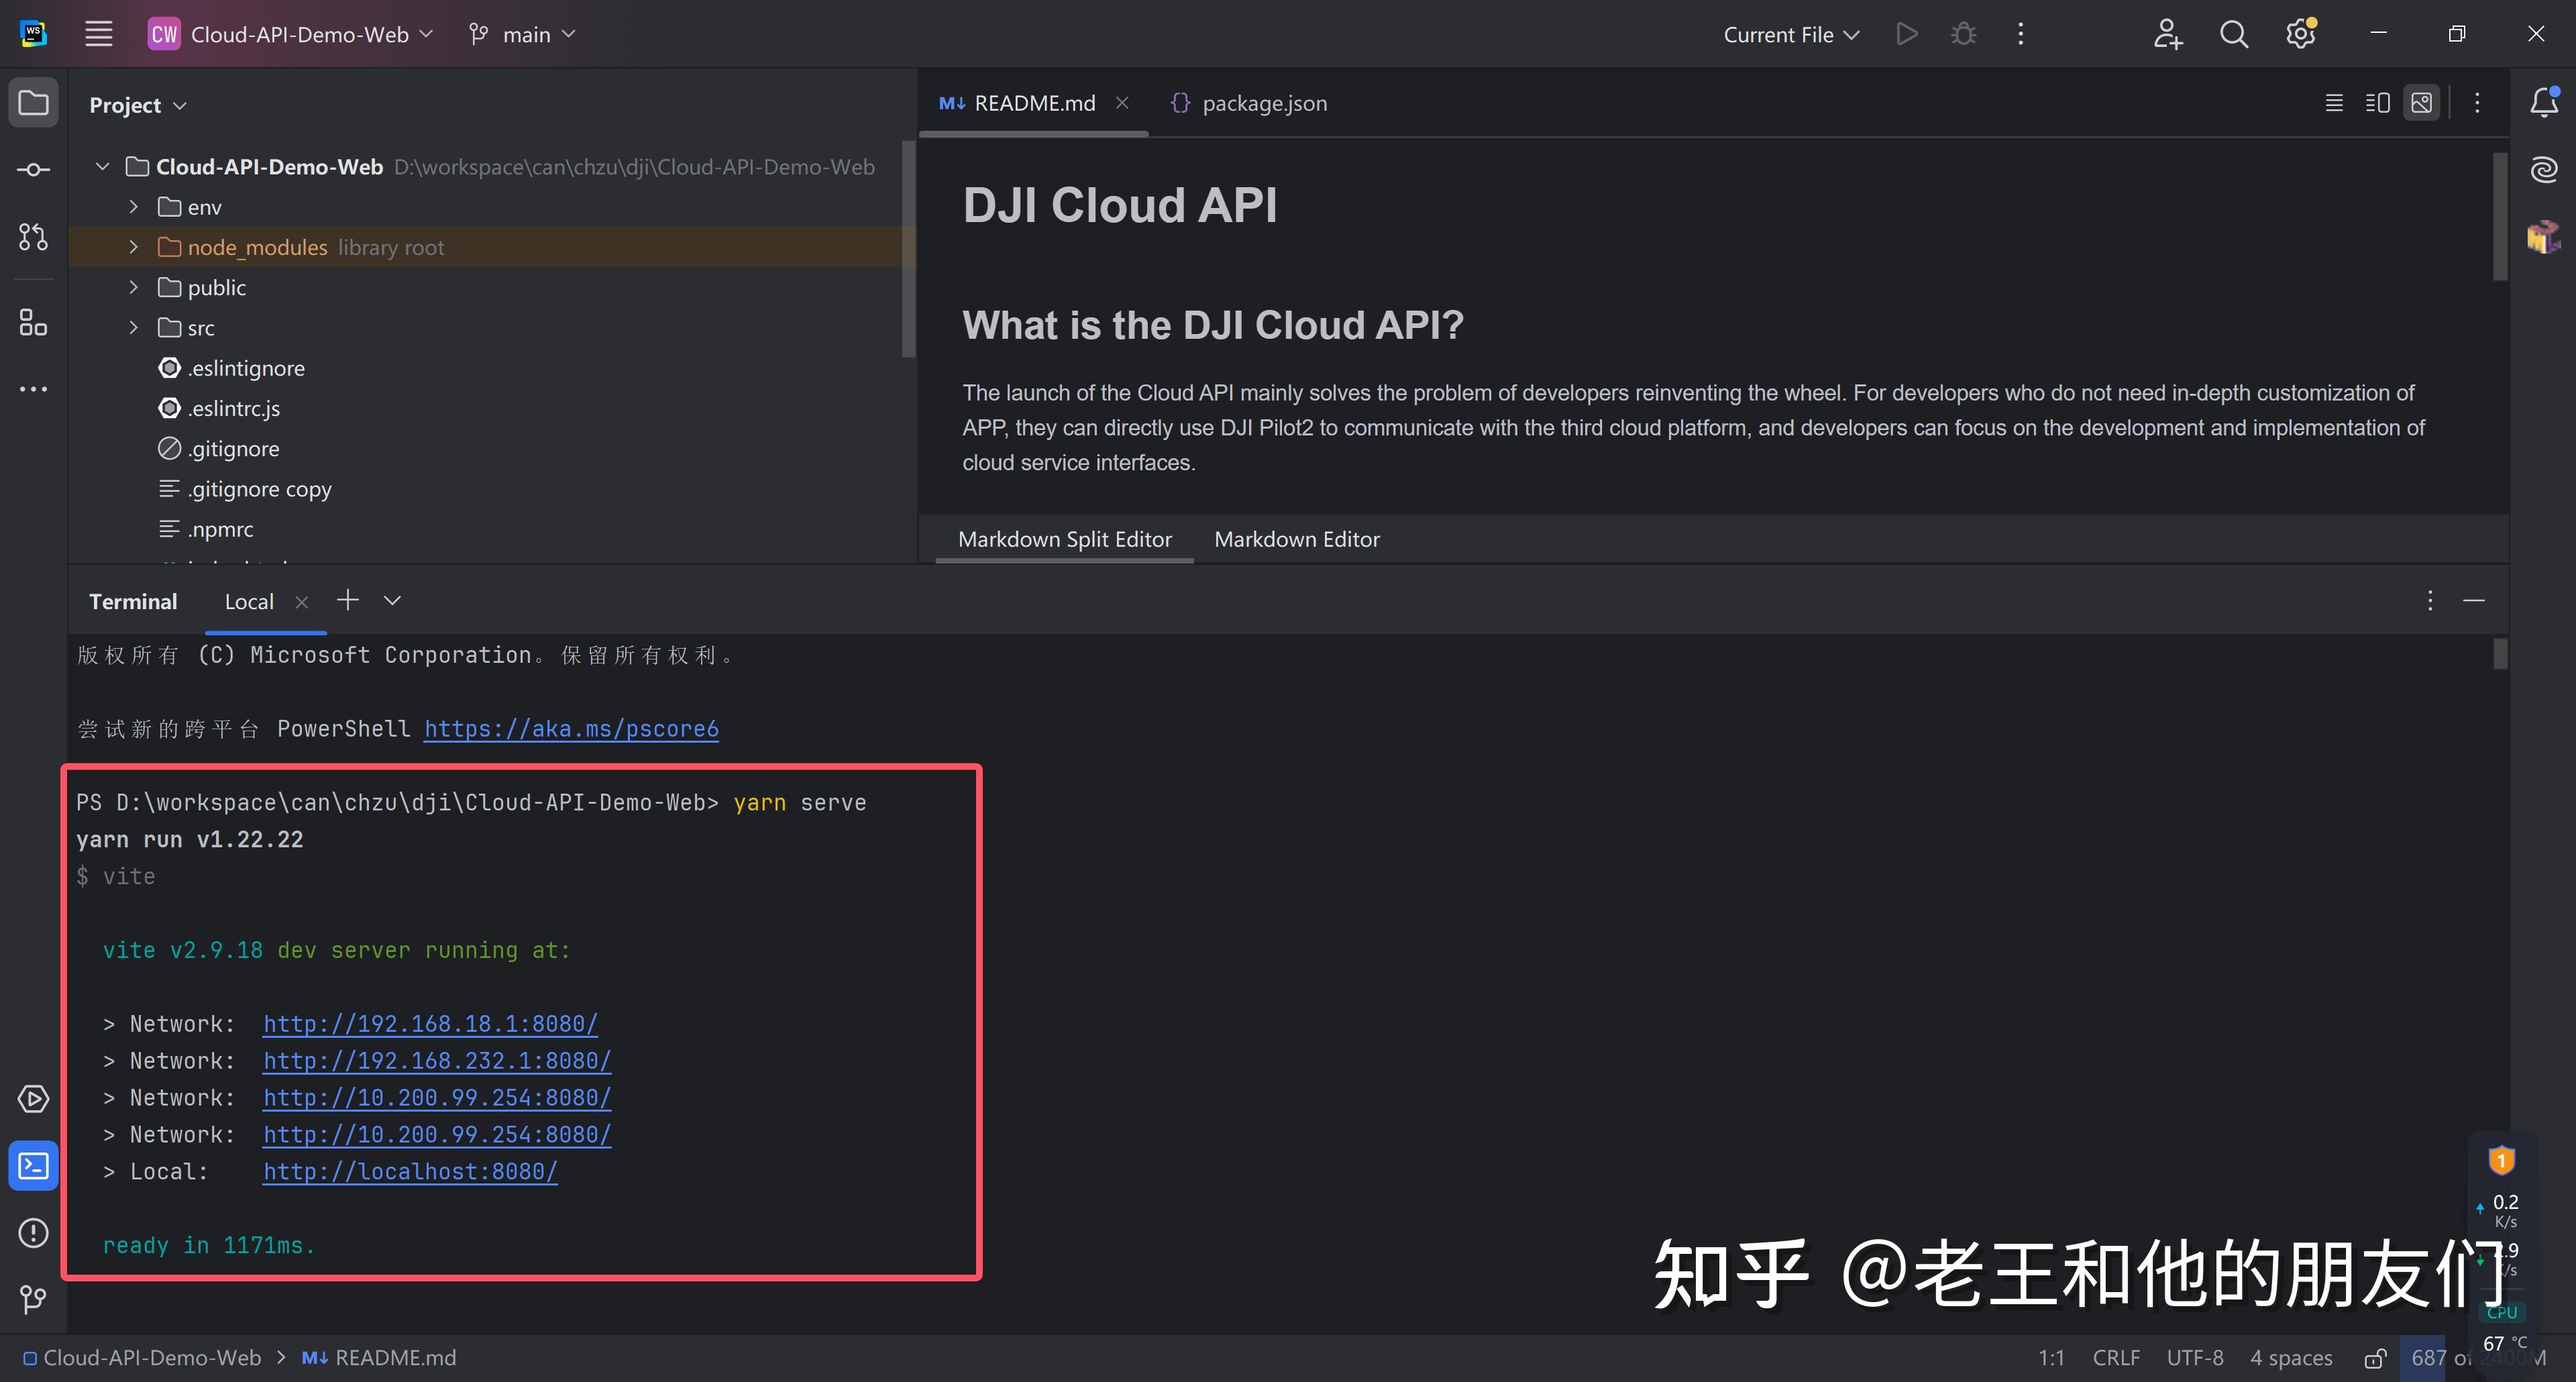Open the Commit tool window icon
This screenshot has height=1382, width=2576.
[x=33, y=170]
